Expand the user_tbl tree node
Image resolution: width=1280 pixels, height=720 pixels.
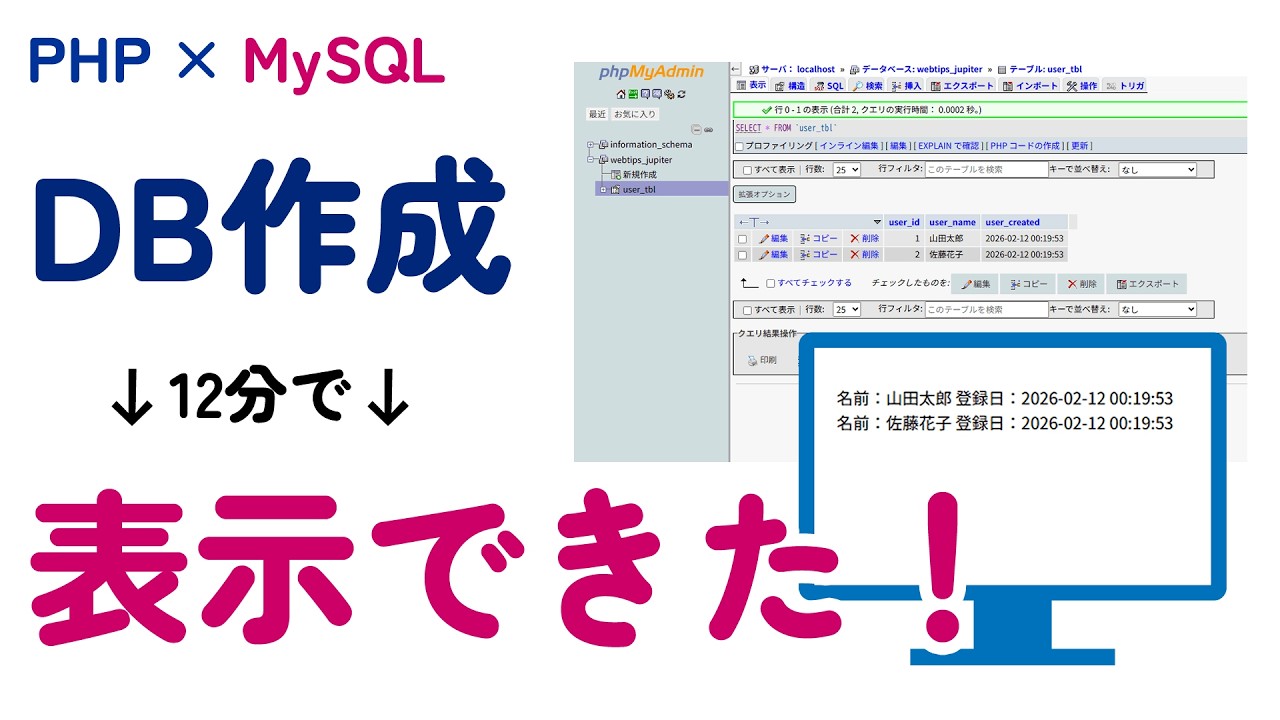[603, 190]
